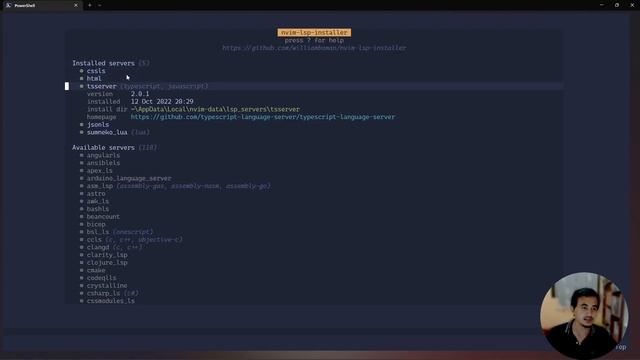Screen dimensions: 640x360
Task: Close the terminal window
Action: pyautogui.click(x=632, y=5)
